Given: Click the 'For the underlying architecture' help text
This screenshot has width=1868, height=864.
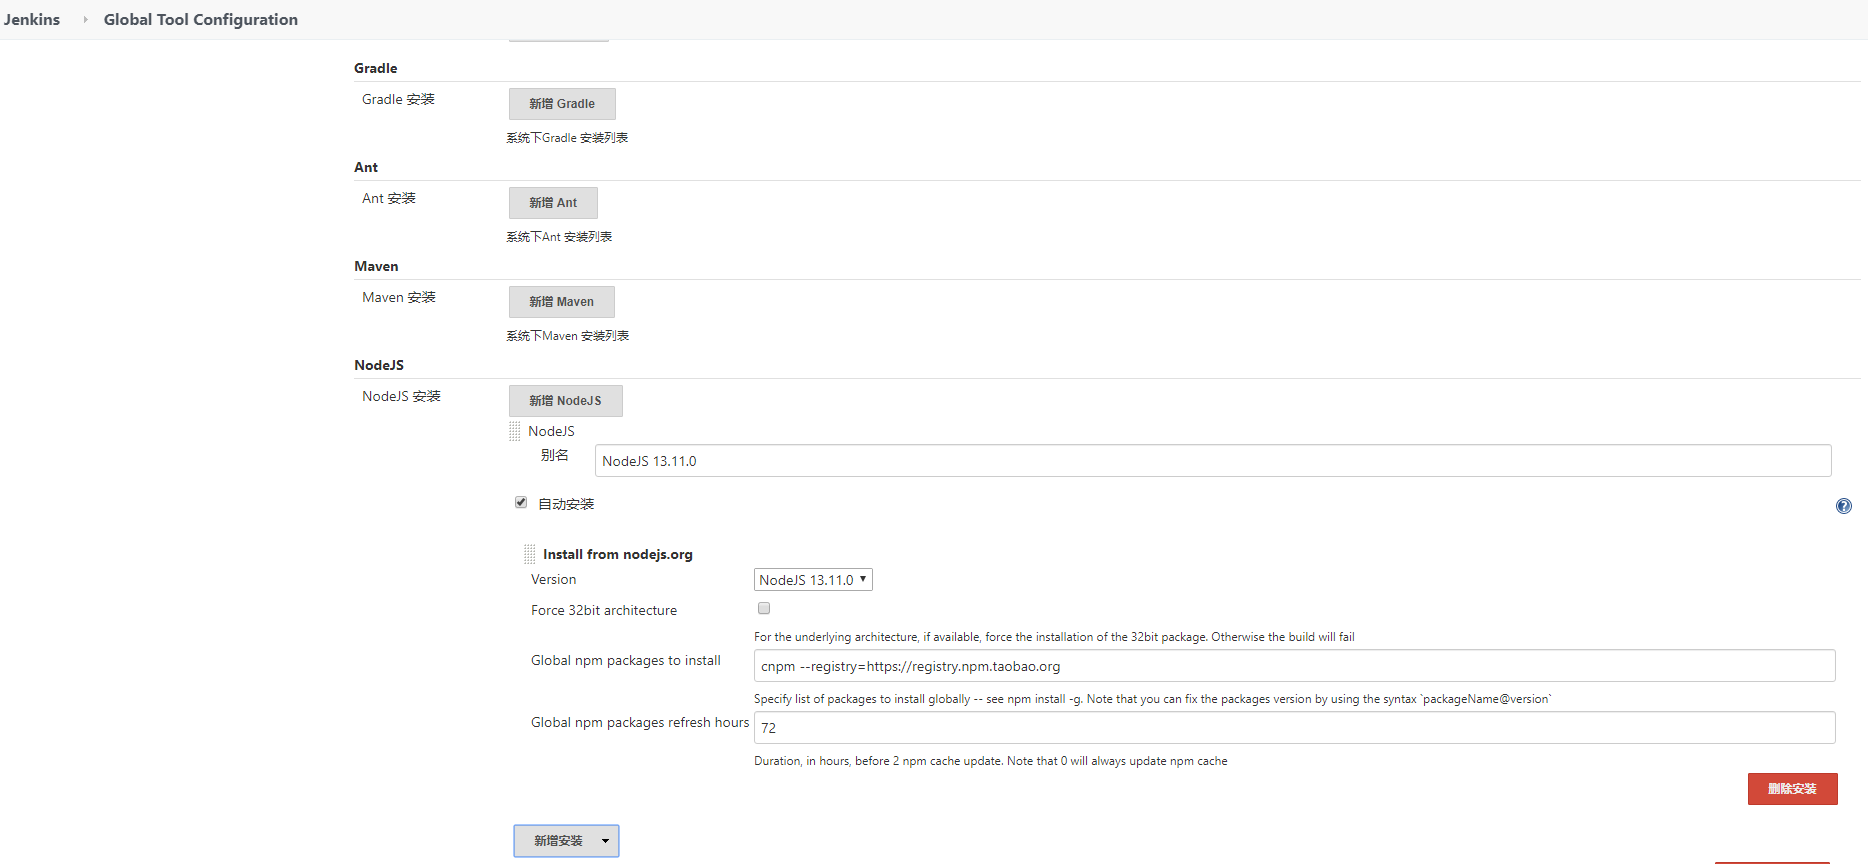Looking at the screenshot, I should click(x=1055, y=637).
